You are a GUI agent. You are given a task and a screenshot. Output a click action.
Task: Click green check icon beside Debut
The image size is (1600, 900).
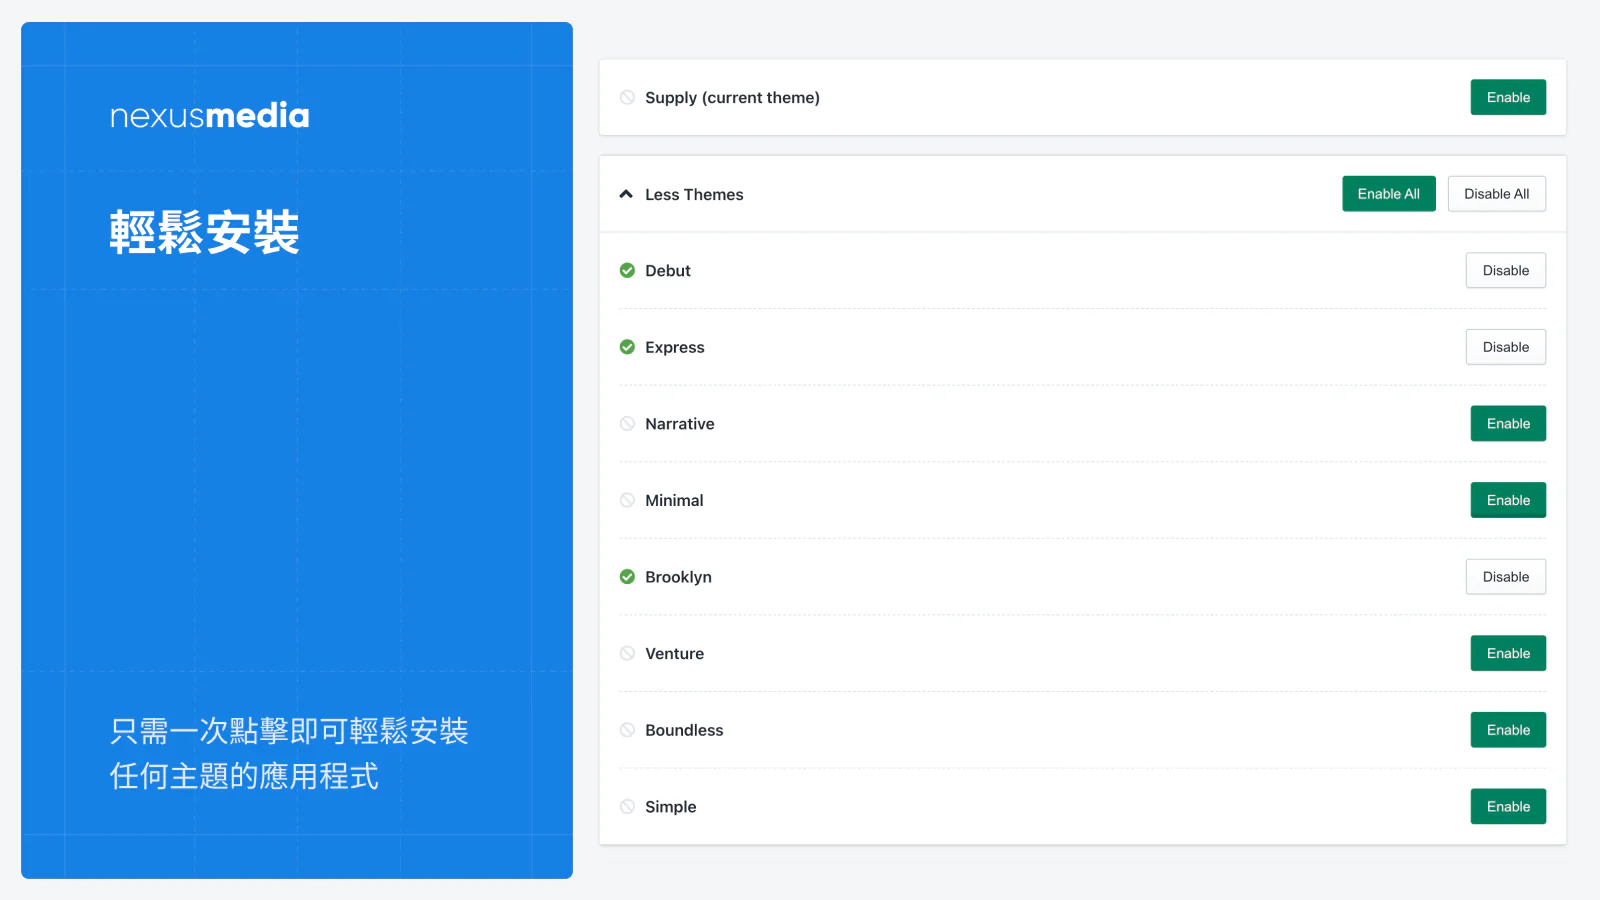[x=627, y=270]
